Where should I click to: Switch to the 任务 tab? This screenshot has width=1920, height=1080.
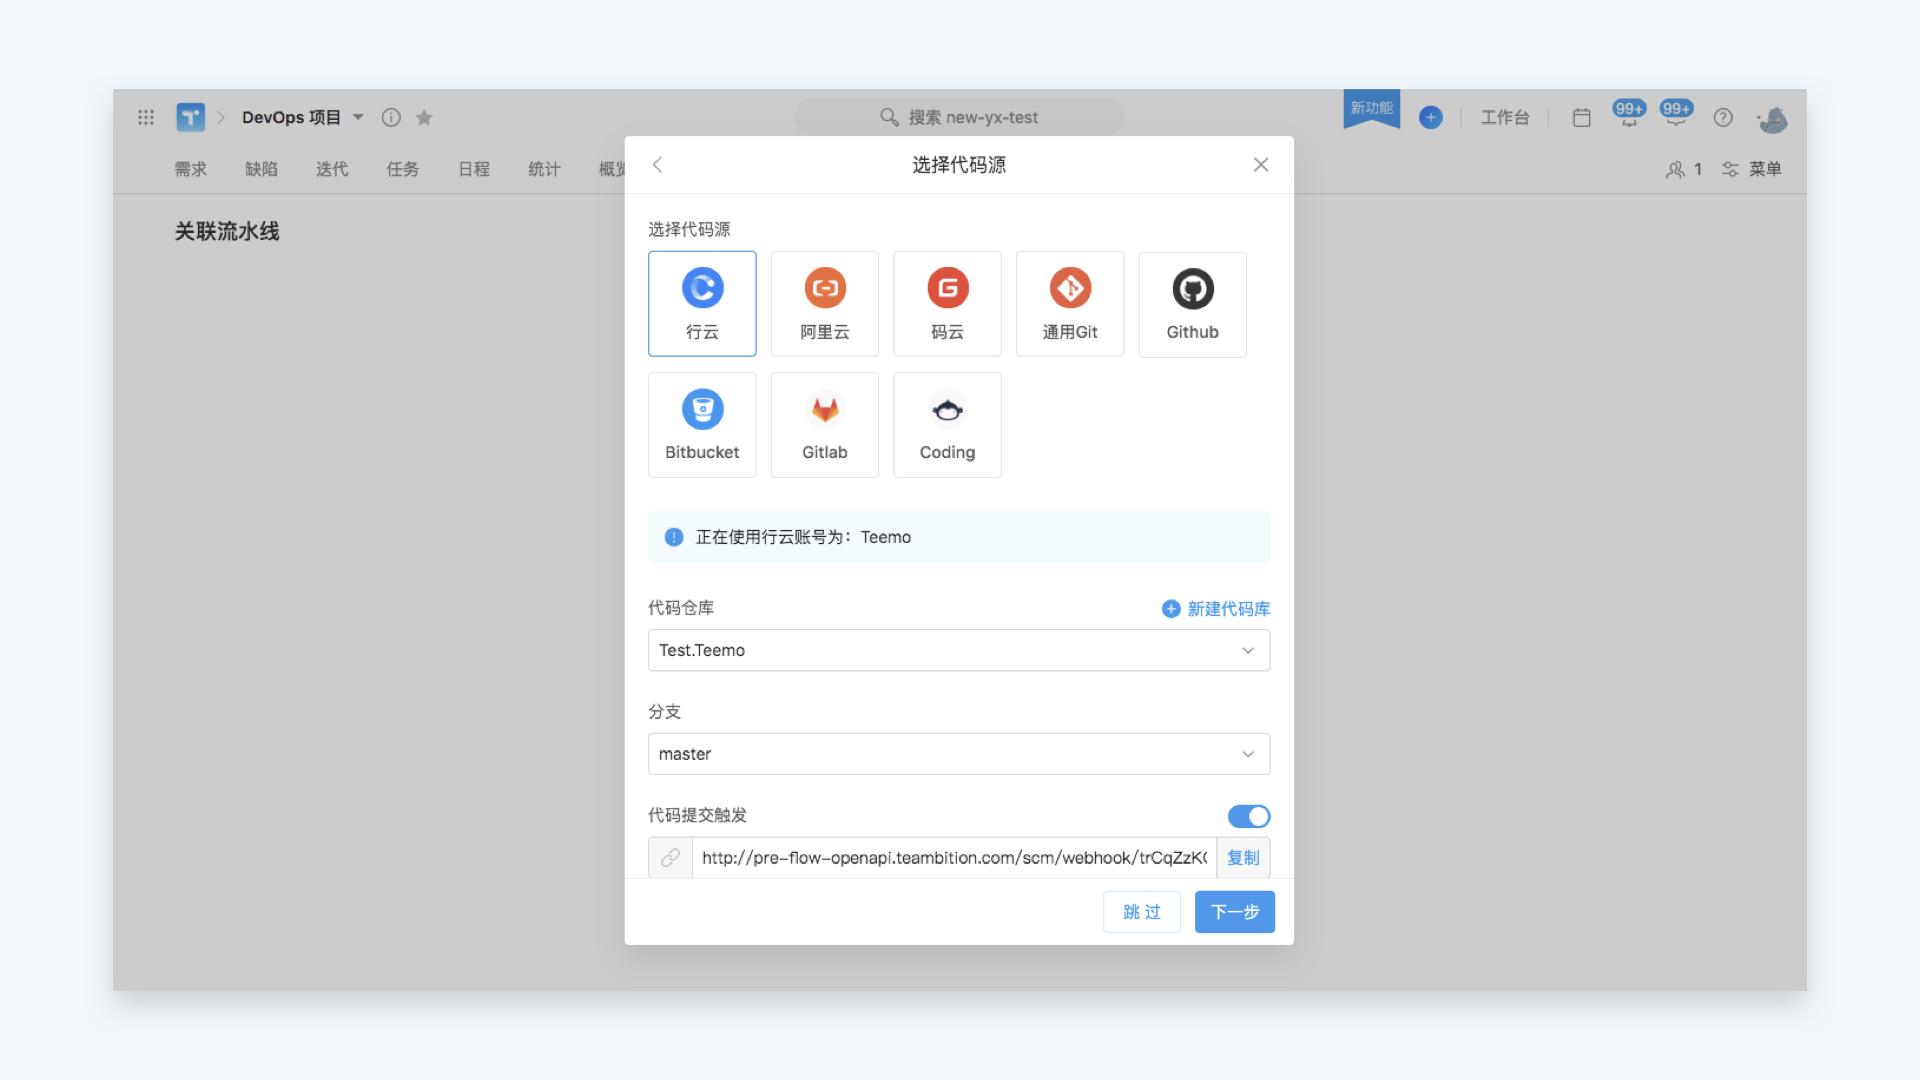click(403, 169)
